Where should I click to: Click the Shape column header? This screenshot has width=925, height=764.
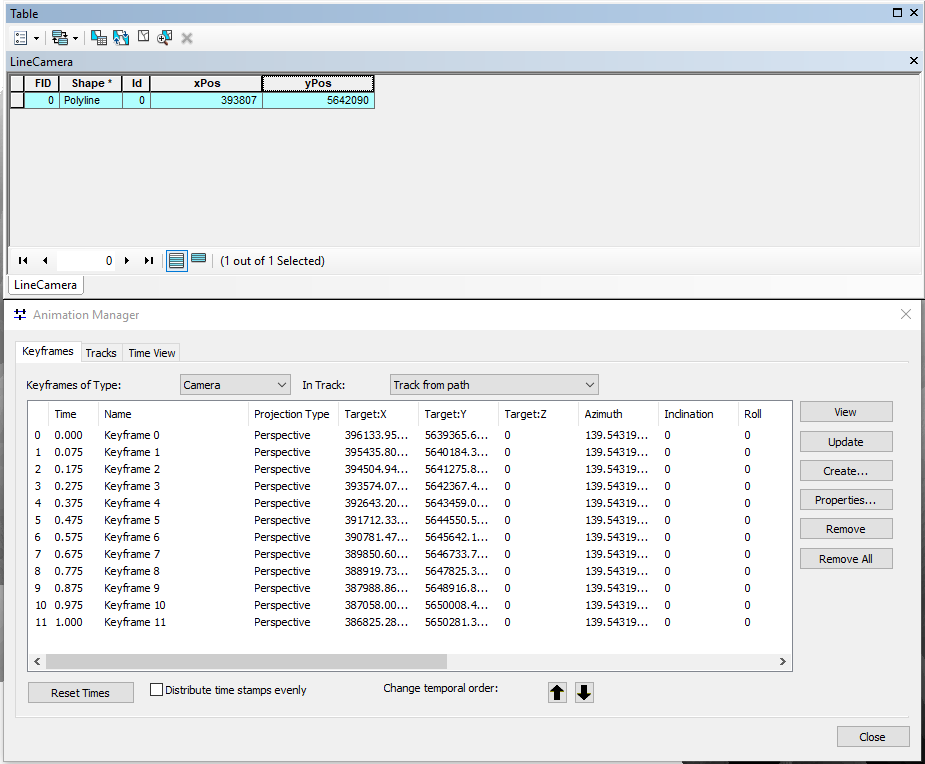(91, 83)
